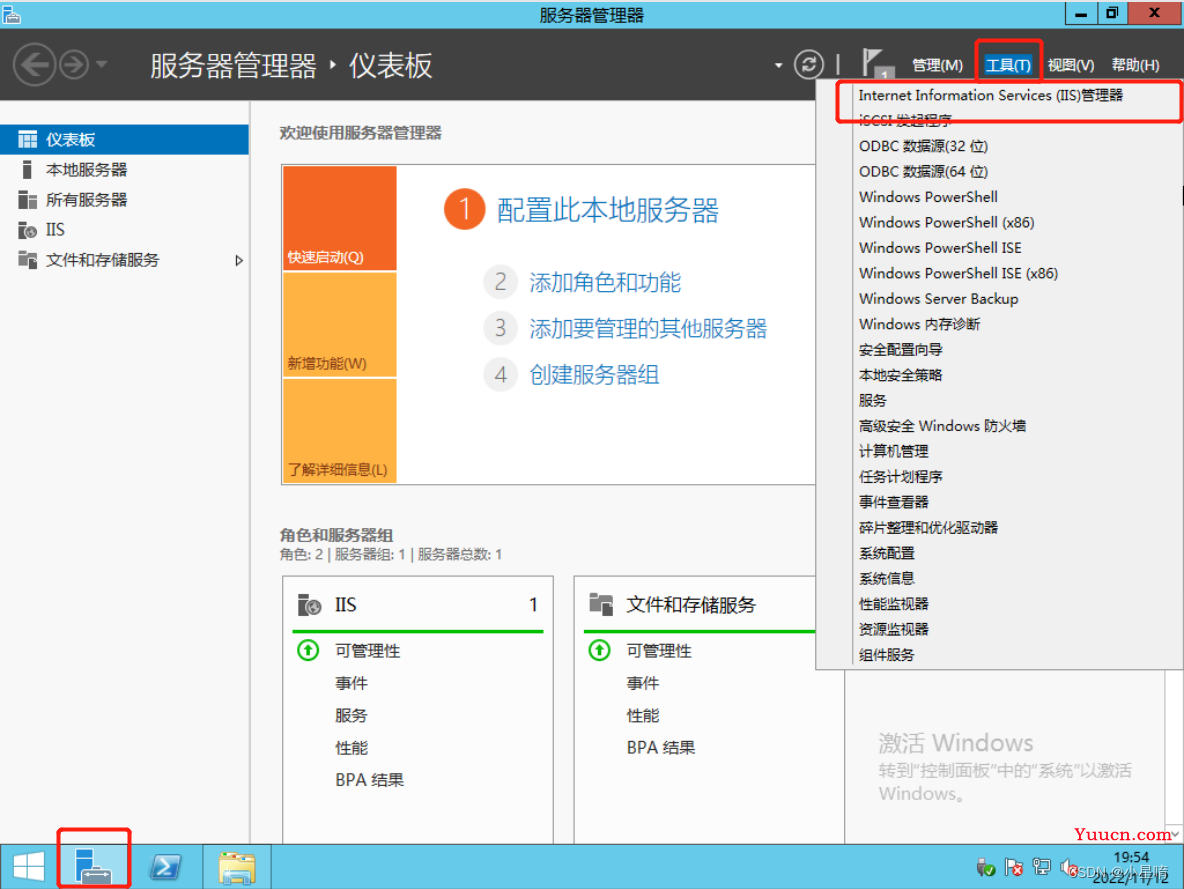1184x889 pixels.
Task: Click the 添加要管理的其他服务器 link
Action: pyautogui.click(x=648, y=329)
